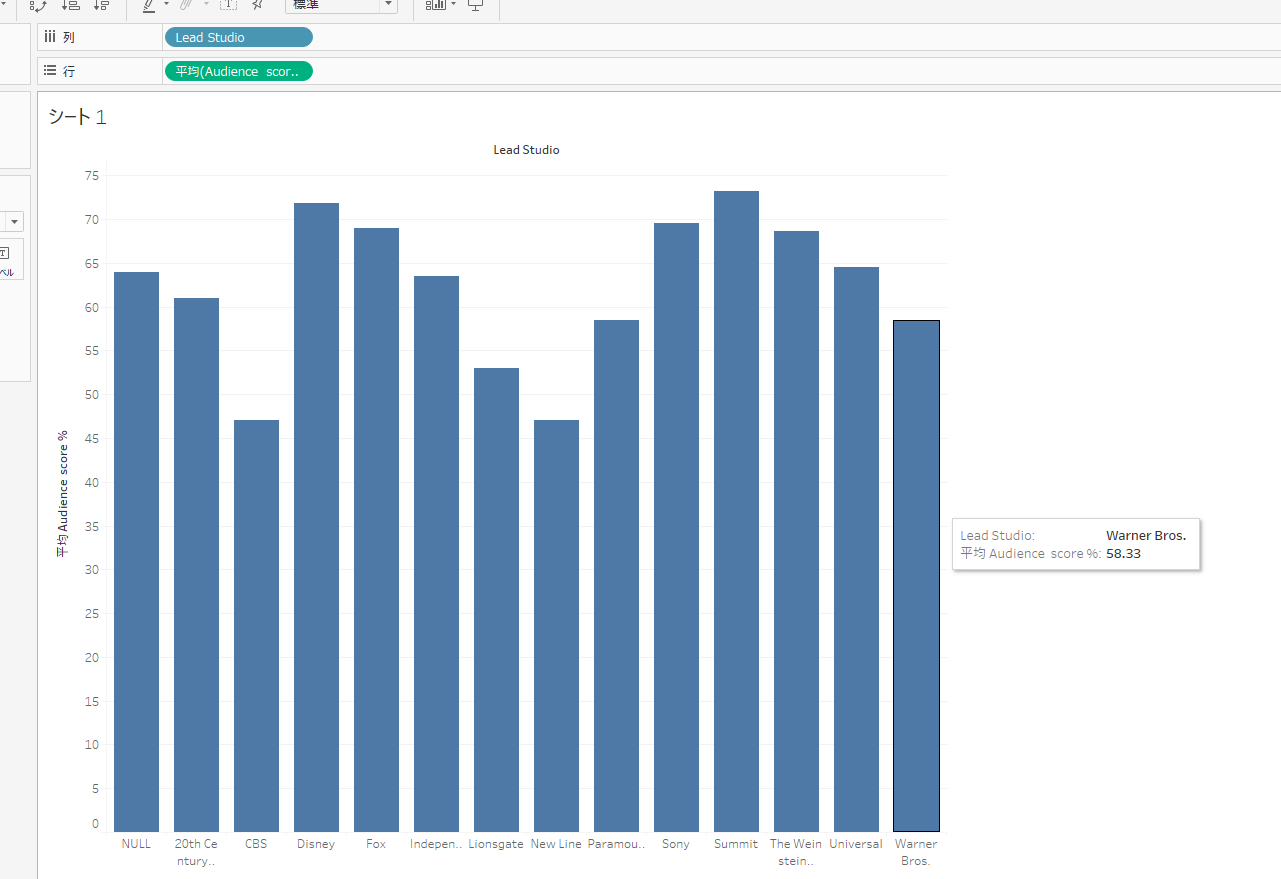1281x879 pixels.
Task: Select the Lead Studio pill on columns shelf
Action: point(238,37)
